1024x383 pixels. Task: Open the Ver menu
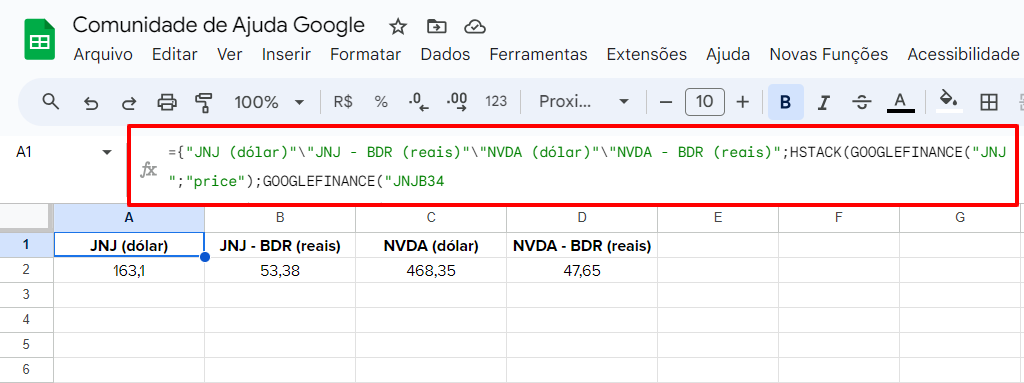(230, 54)
